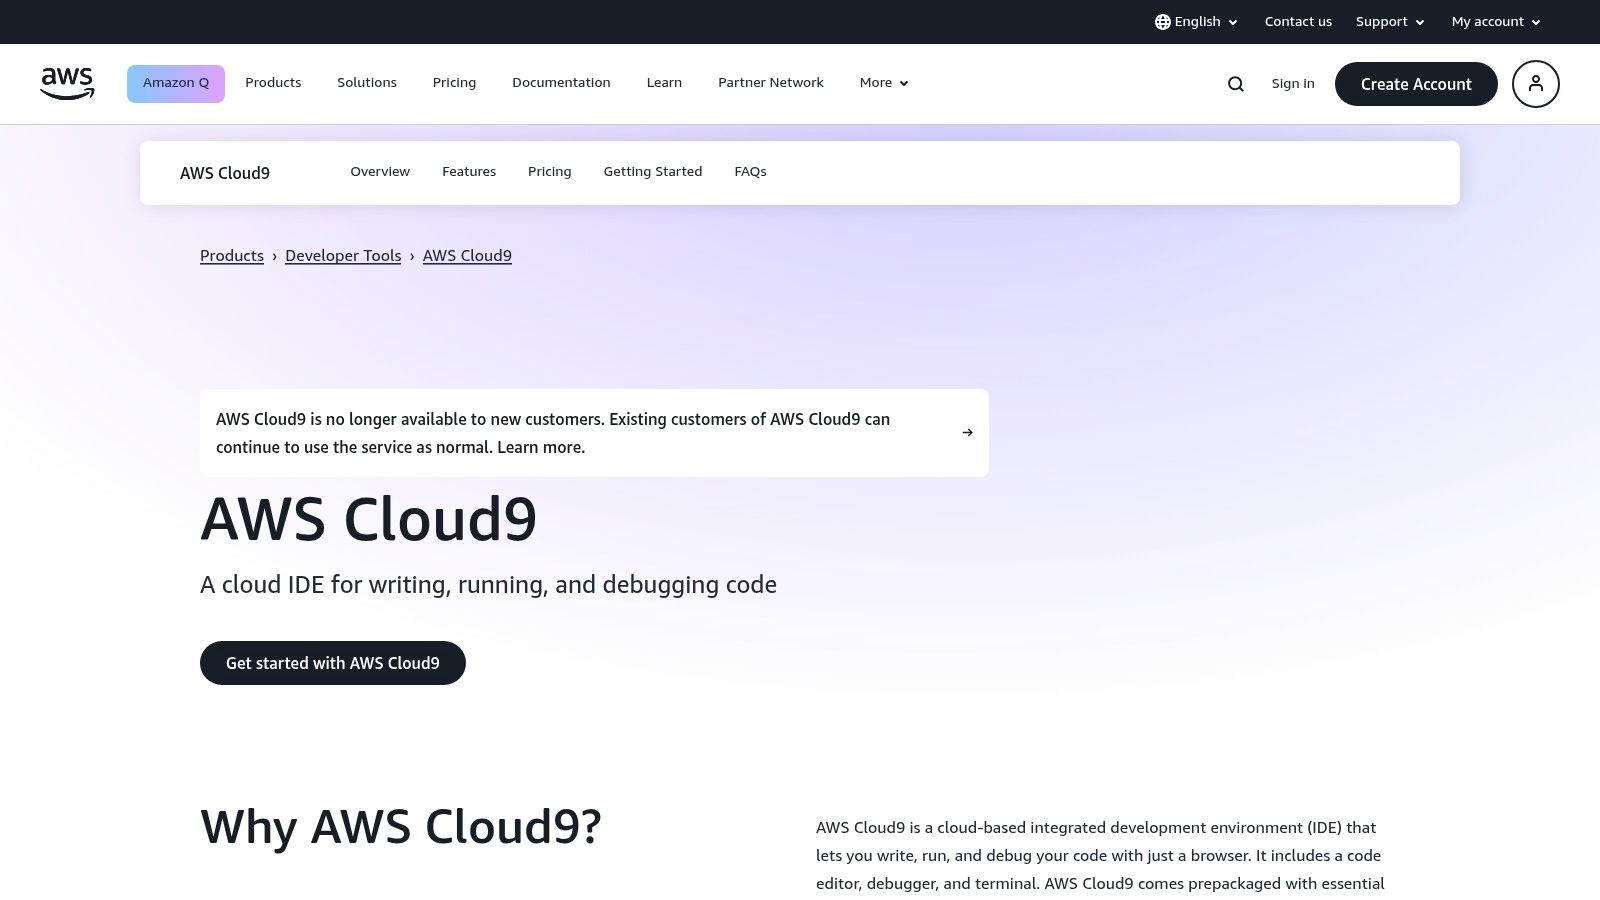Viewport: 1600px width, 900px height.
Task: Open the Solutions menu
Action: point(367,83)
